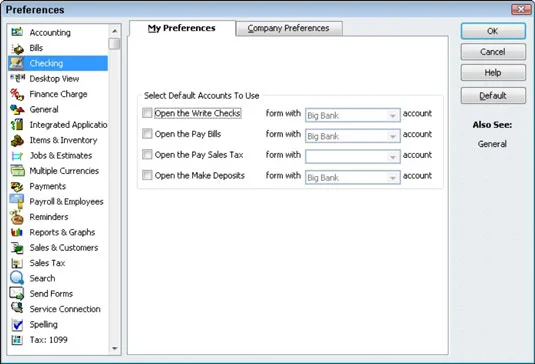
Task: Select Reports & Graphs entry
Action: (x=62, y=232)
